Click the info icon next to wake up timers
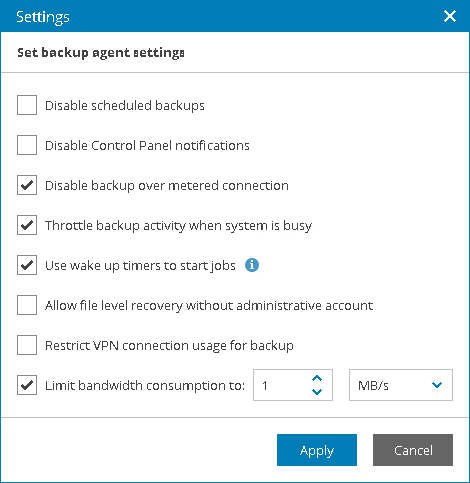This screenshot has height=483, width=470. [x=252, y=265]
